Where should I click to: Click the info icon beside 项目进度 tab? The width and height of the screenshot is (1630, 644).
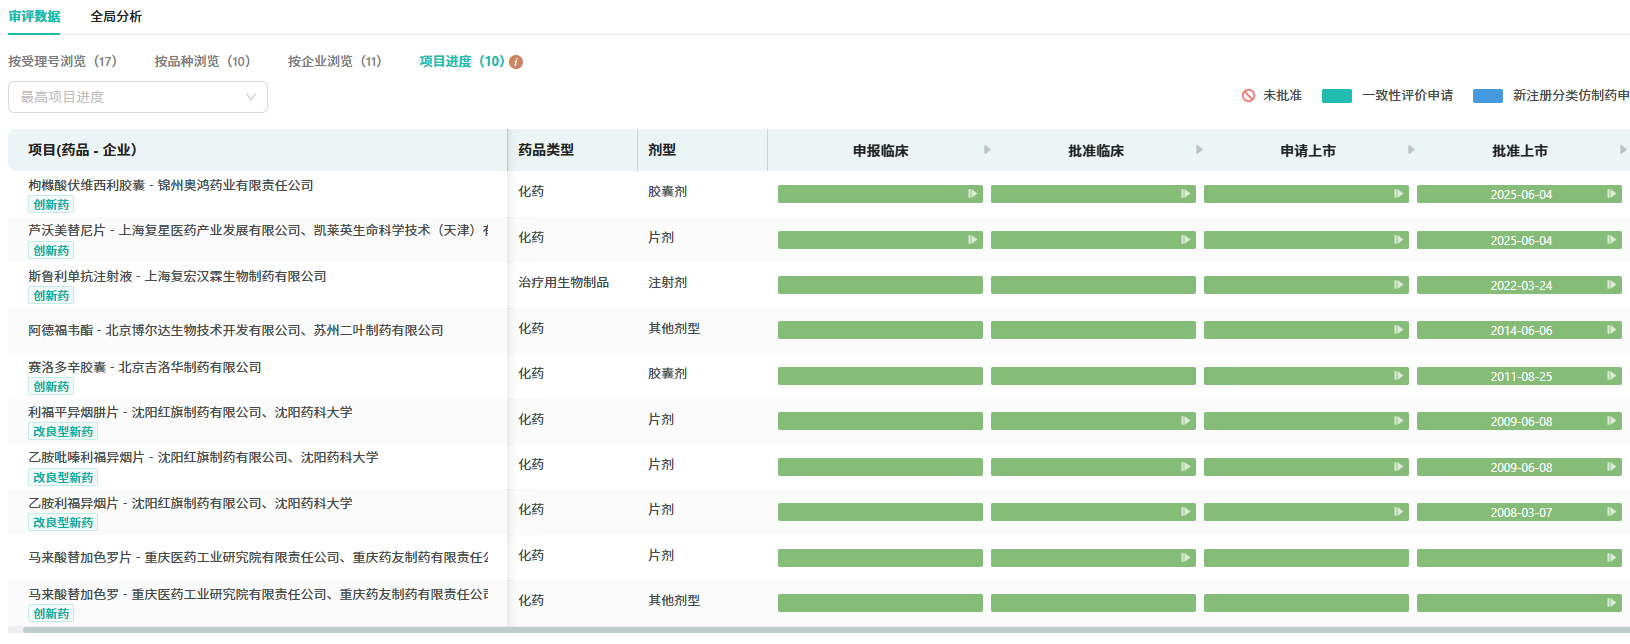click(x=516, y=62)
